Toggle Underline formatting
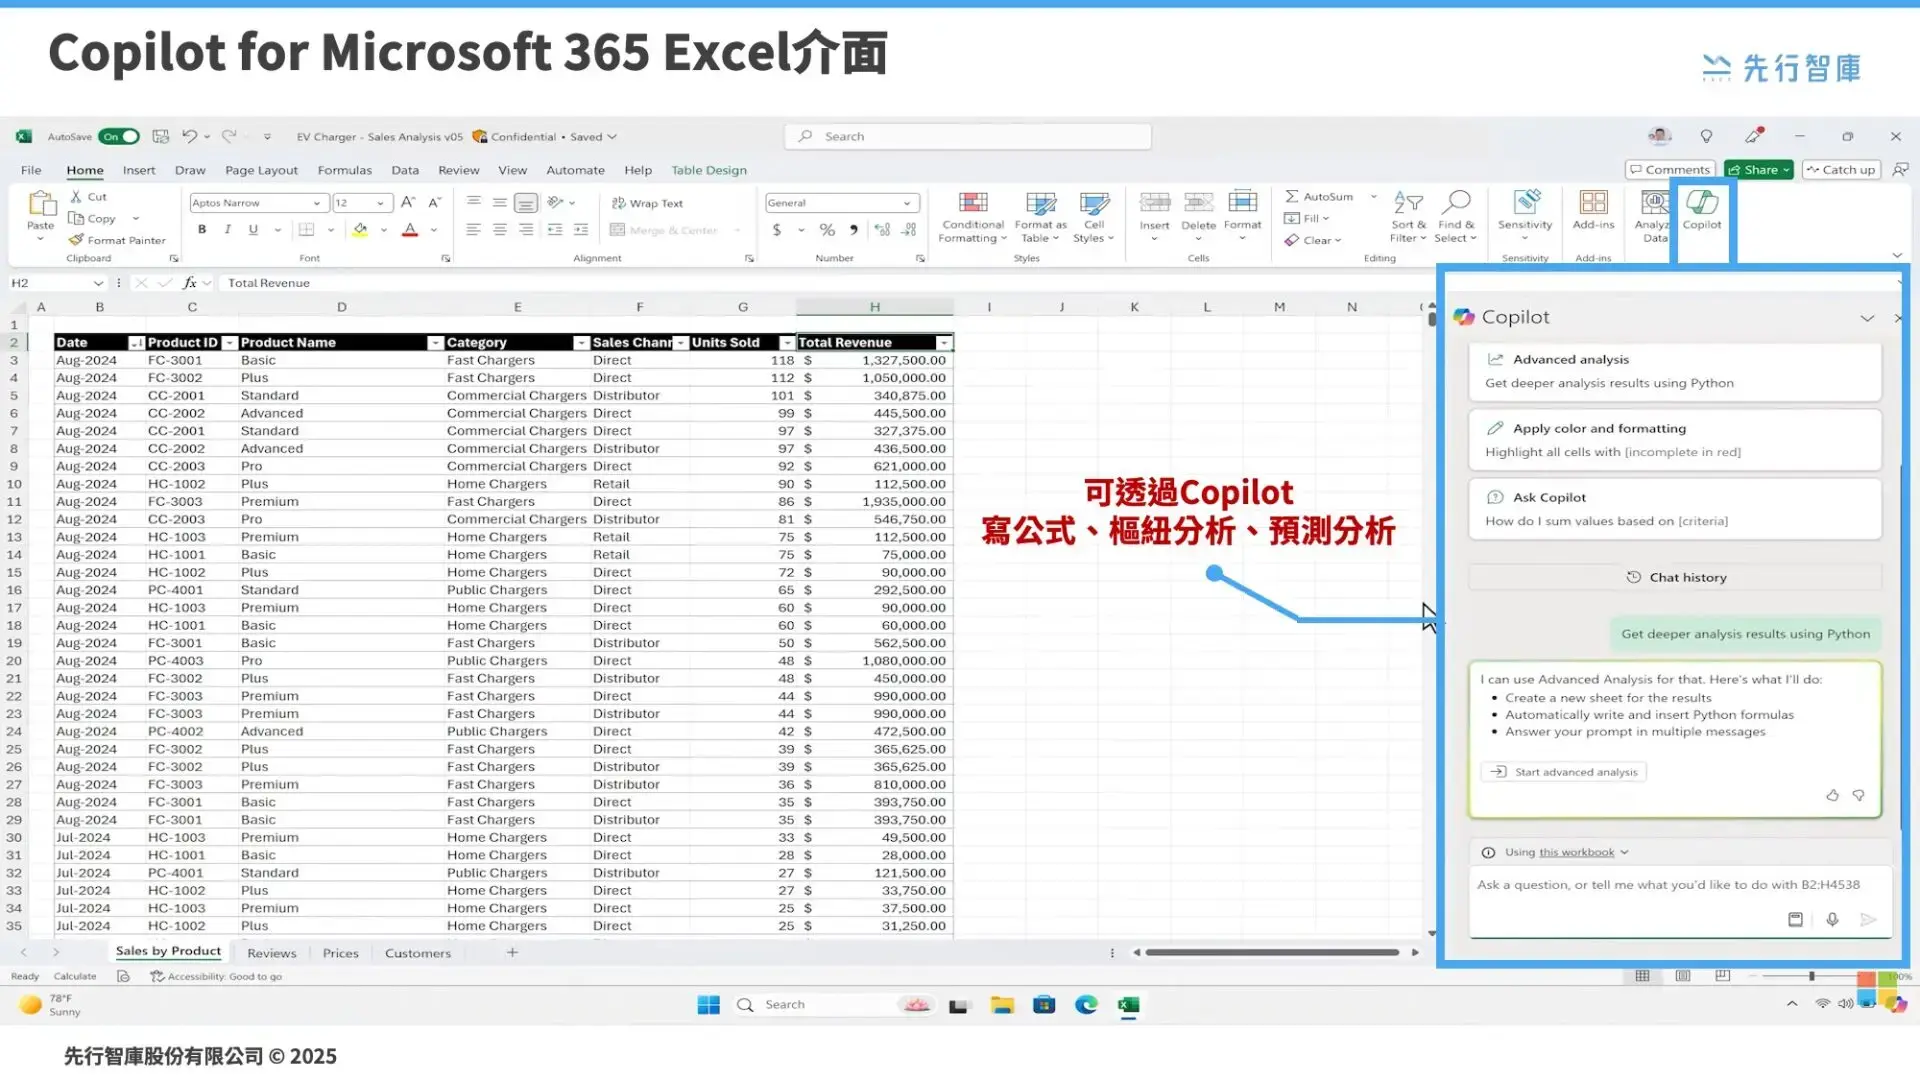This screenshot has width=1920, height=1080. [x=253, y=230]
